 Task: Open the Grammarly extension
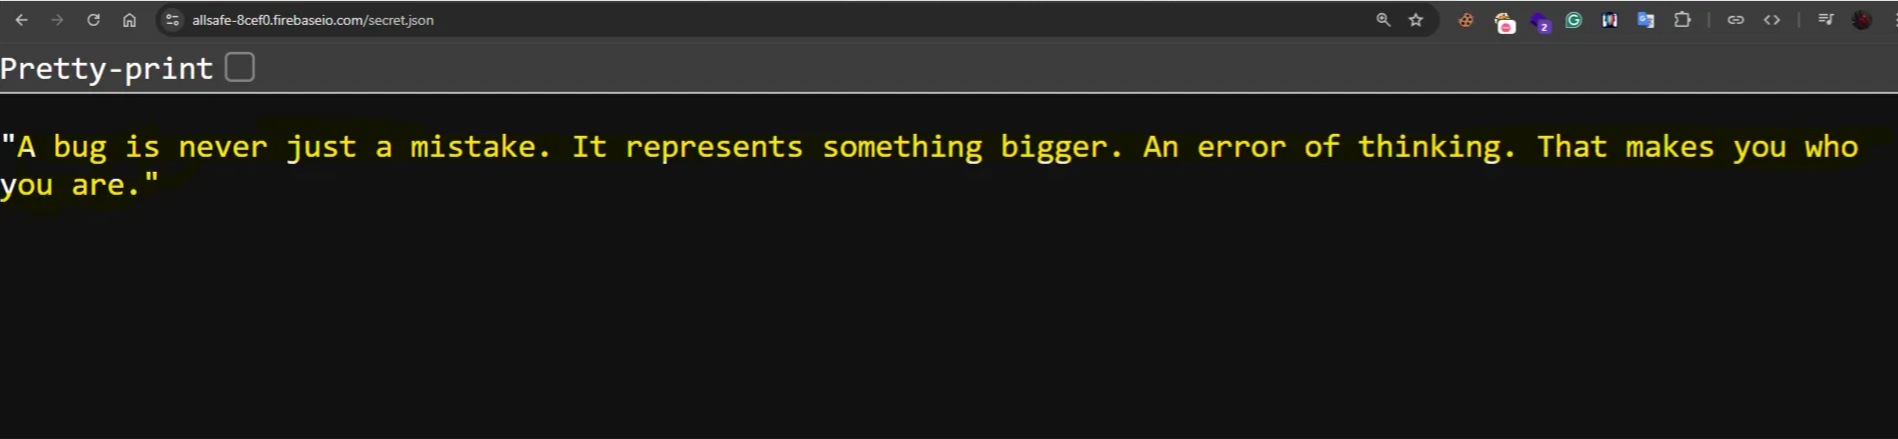click(1574, 20)
